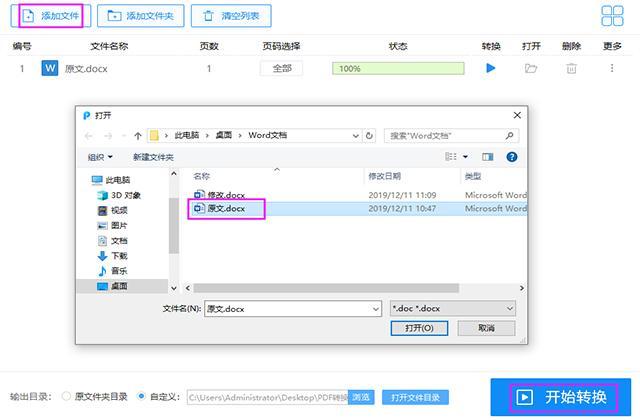The image size is (640, 420).
Task: Close the 打开 file dialog
Action: (x=517, y=116)
